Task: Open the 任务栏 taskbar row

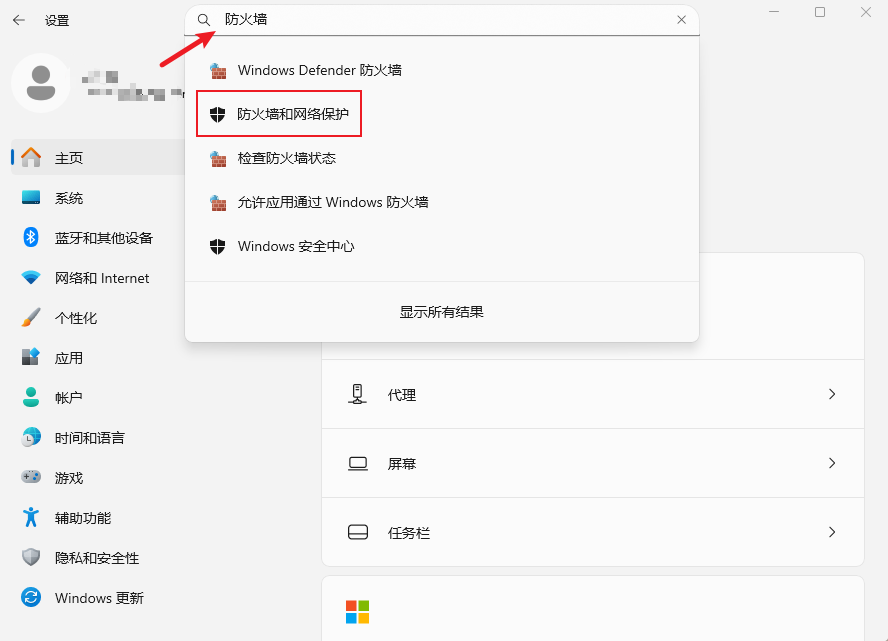Action: pyautogui.click(x=593, y=532)
